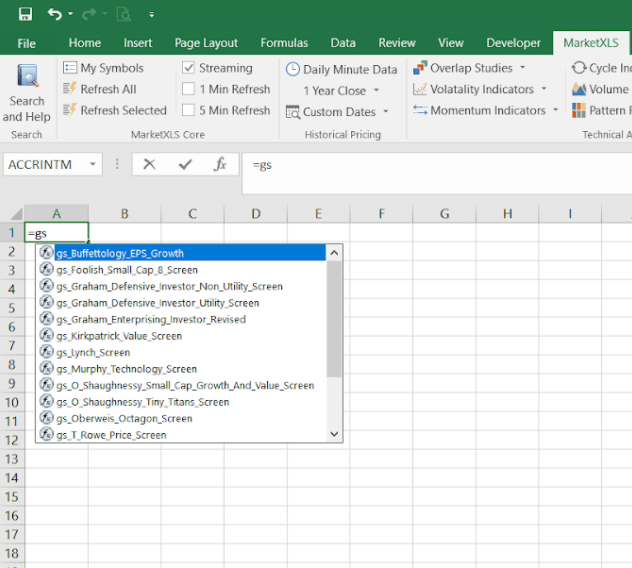Viewport: 632px width, 568px height.
Task: Uncheck the Streaming checkbox
Action: [x=188, y=67]
